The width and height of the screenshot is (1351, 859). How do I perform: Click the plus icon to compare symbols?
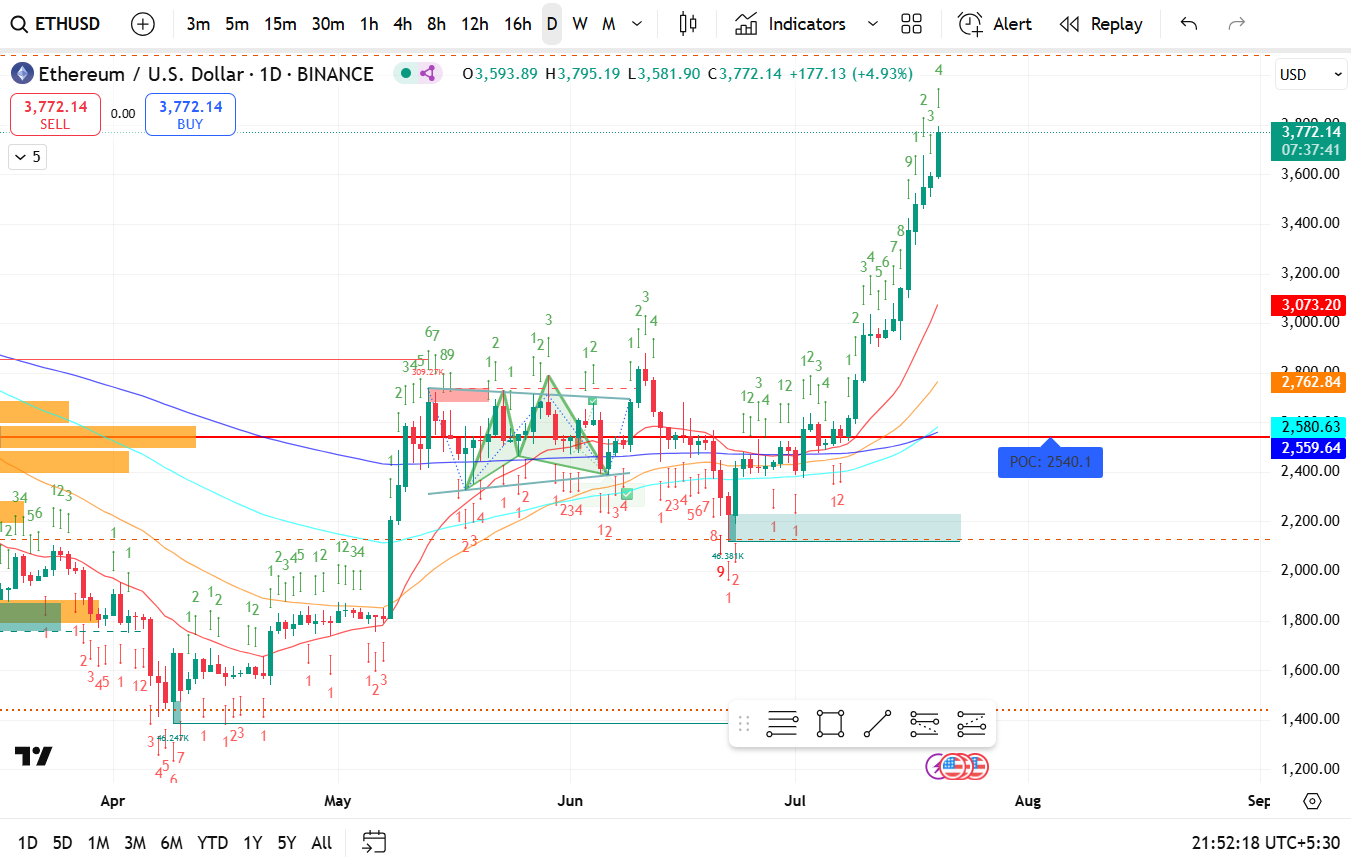pyautogui.click(x=143, y=24)
